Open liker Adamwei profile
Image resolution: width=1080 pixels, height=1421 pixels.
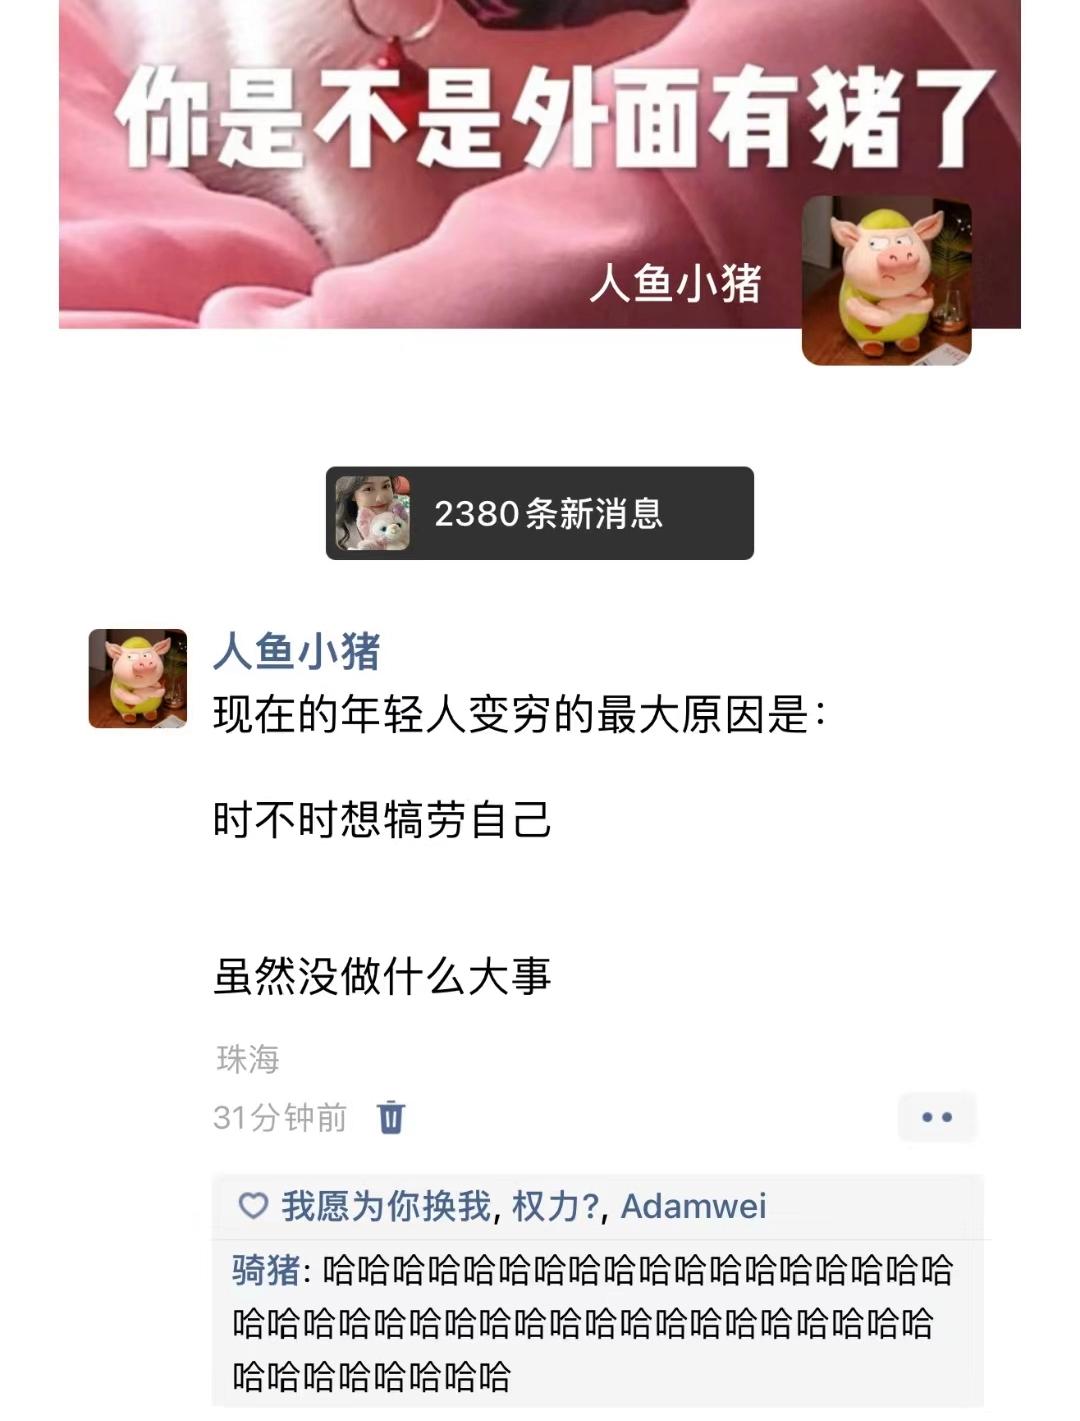tap(693, 1206)
